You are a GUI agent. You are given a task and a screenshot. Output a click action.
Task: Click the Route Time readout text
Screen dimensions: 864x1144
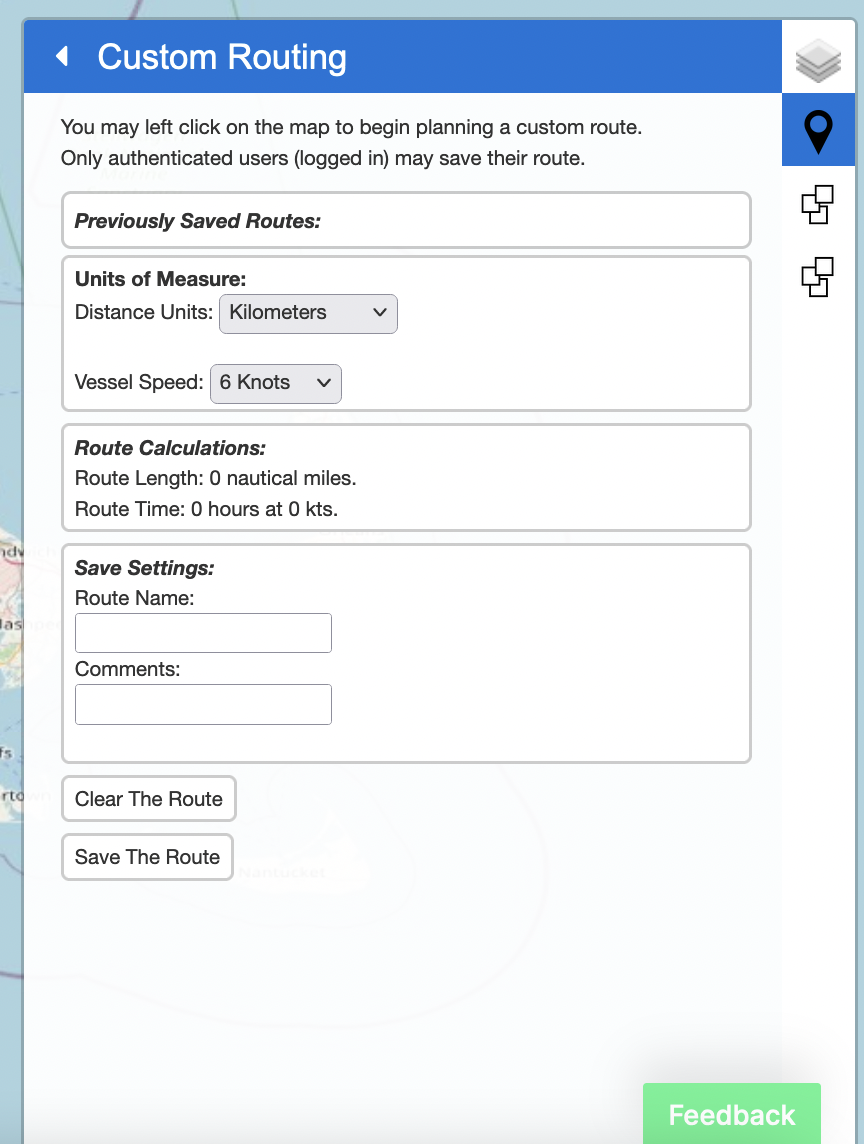pos(206,509)
